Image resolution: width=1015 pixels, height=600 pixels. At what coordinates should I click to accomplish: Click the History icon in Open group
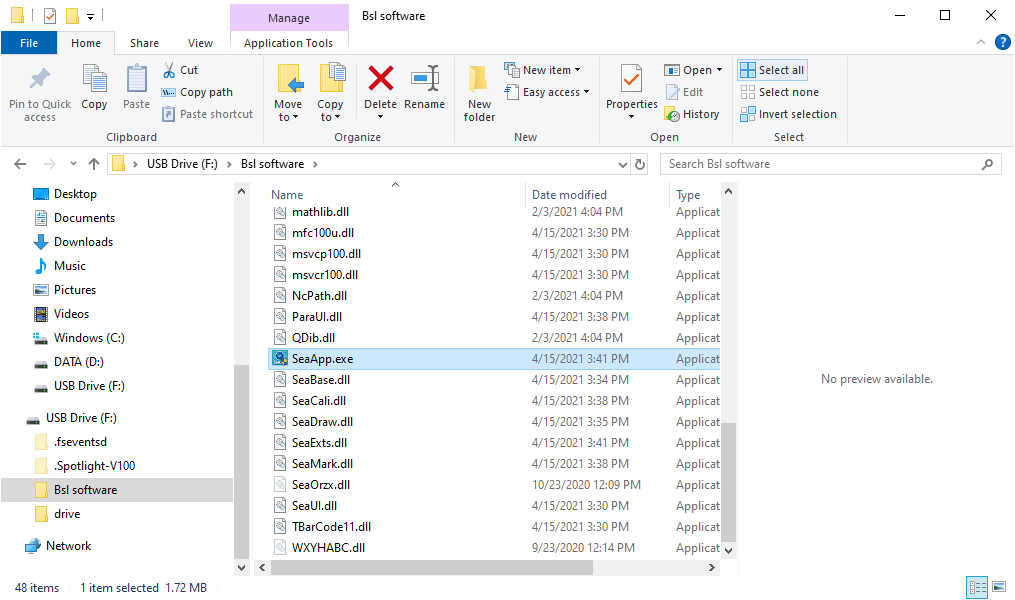click(674, 114)
